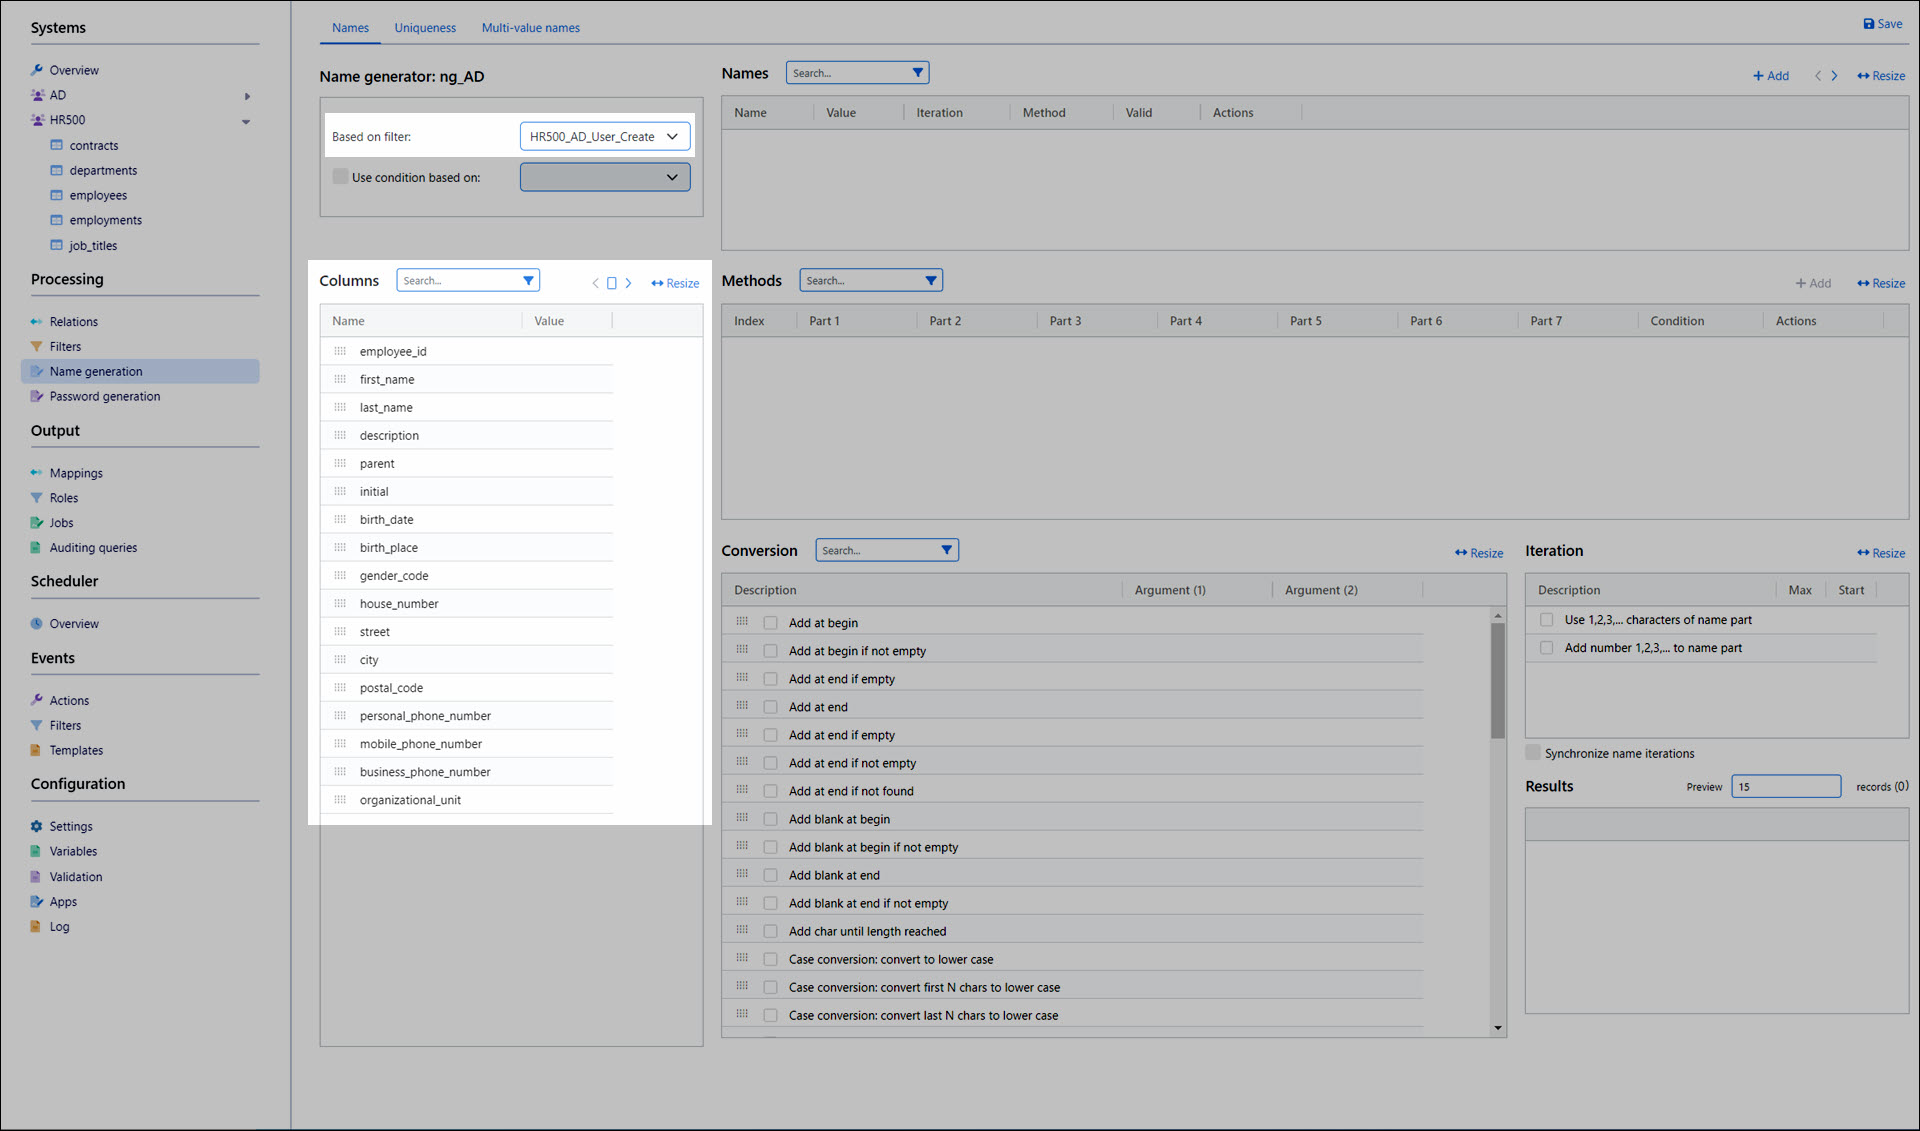Click the Conversion search filter funnel icon
1920x1131 pixels.
(946, 550)
